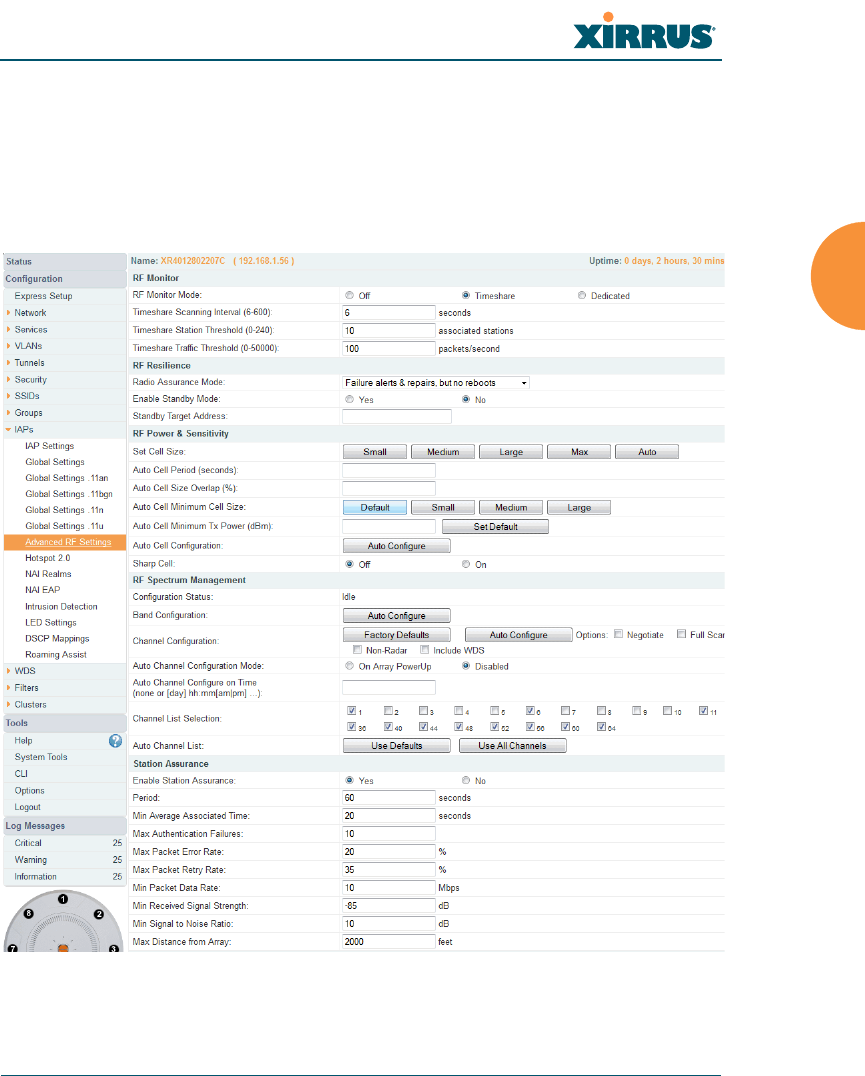Click Max Distance from Array field
This screenshot has width=865, height=1076.
point(389,942)
